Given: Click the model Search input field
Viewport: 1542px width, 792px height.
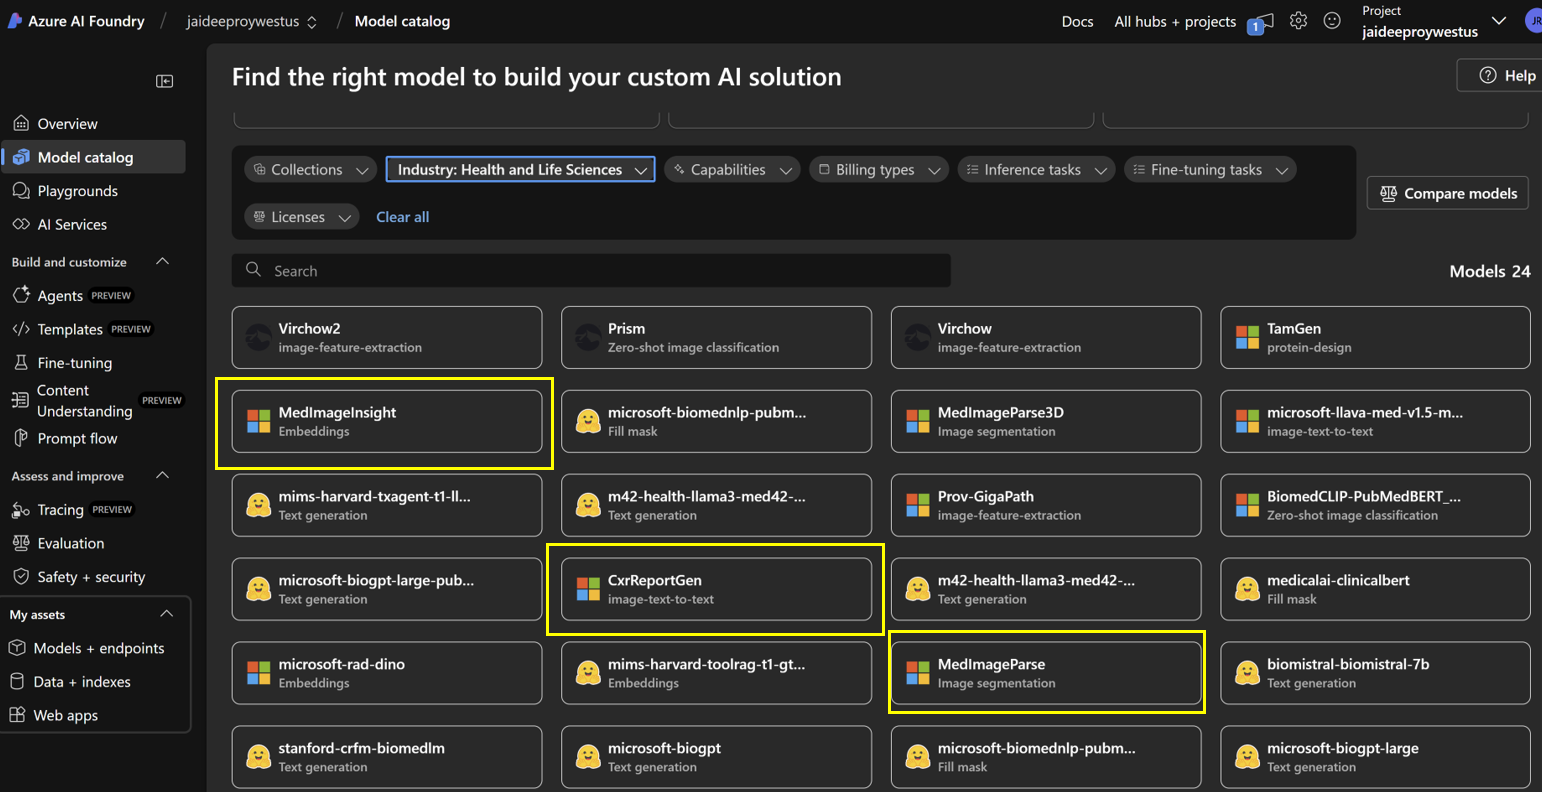Looking at the screenshot, I should pyautogui.click(x=590, y=271).
